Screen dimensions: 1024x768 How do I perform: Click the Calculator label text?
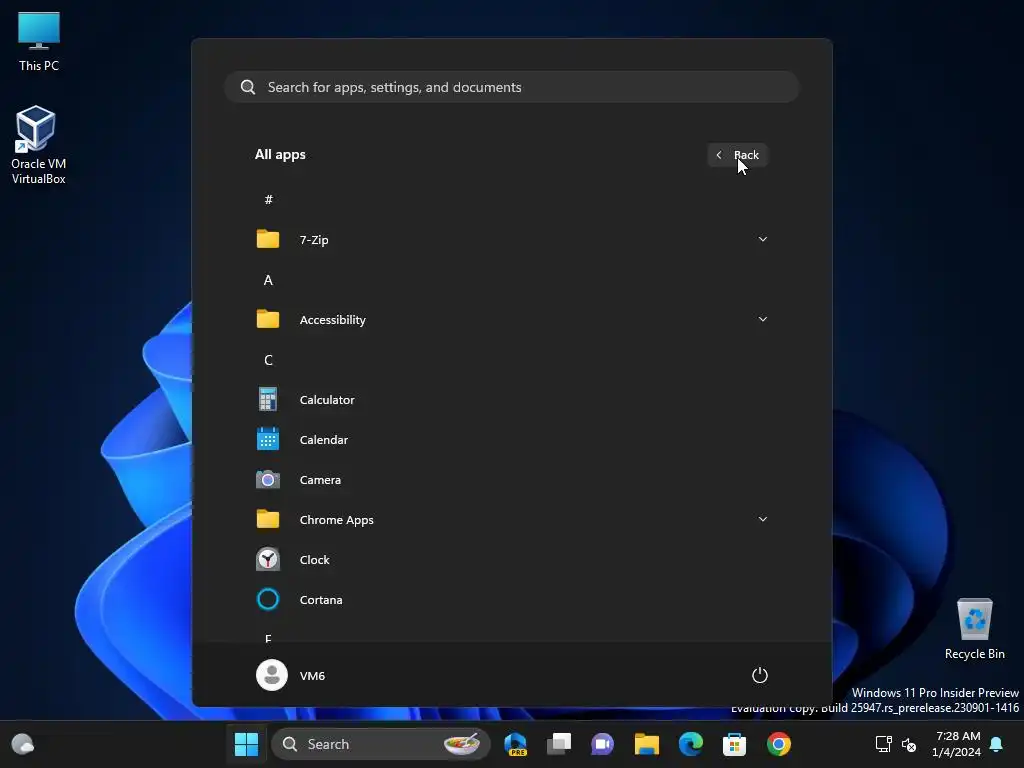point(327,400)
